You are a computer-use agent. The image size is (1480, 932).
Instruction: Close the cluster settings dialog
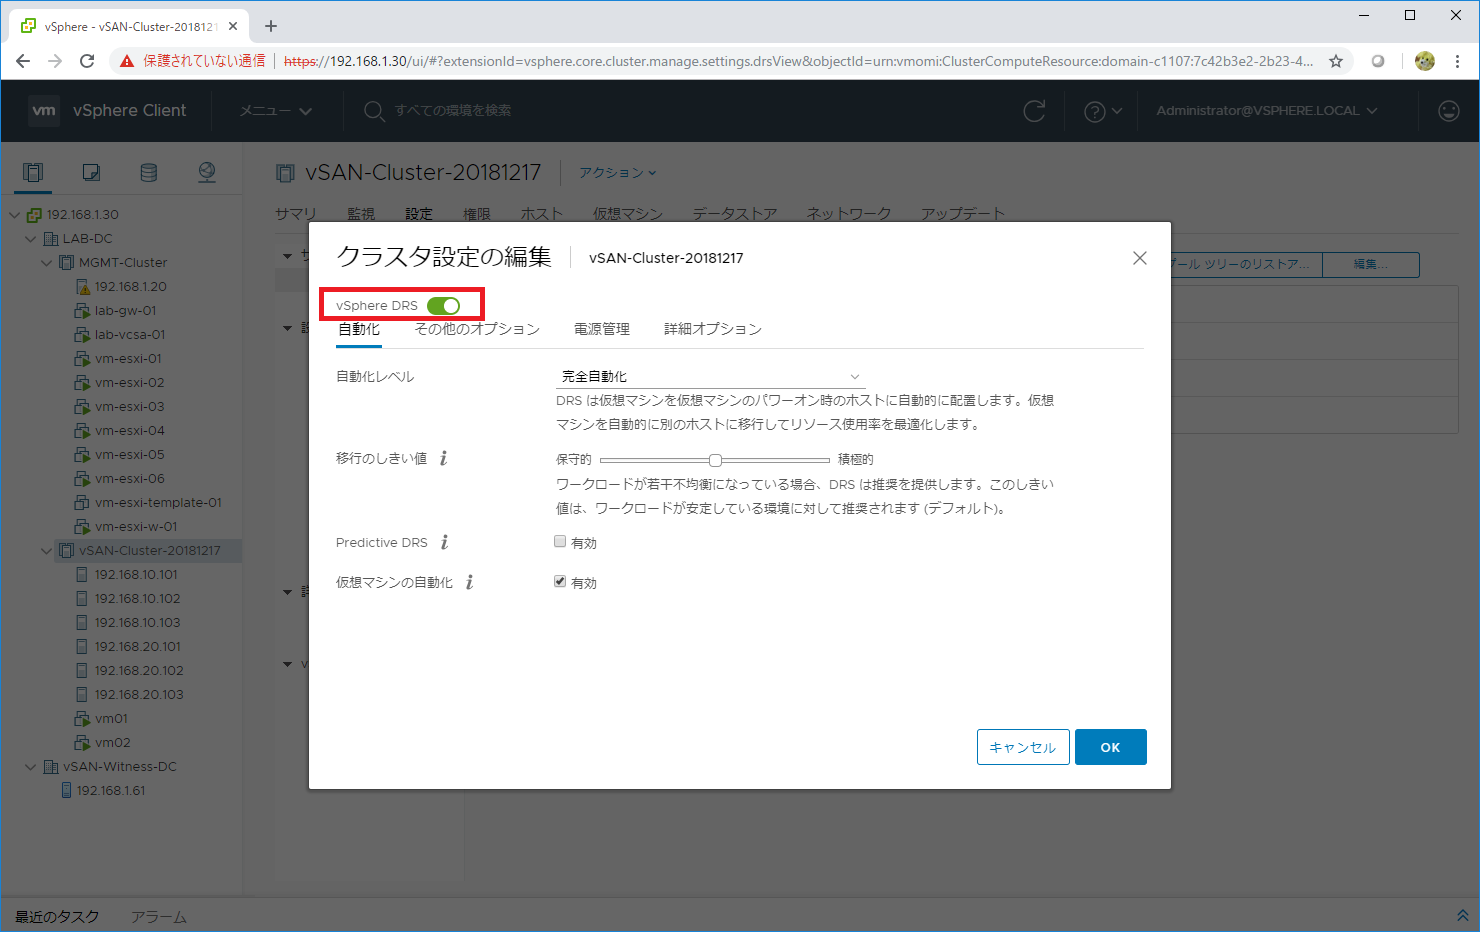point(1139,258)
